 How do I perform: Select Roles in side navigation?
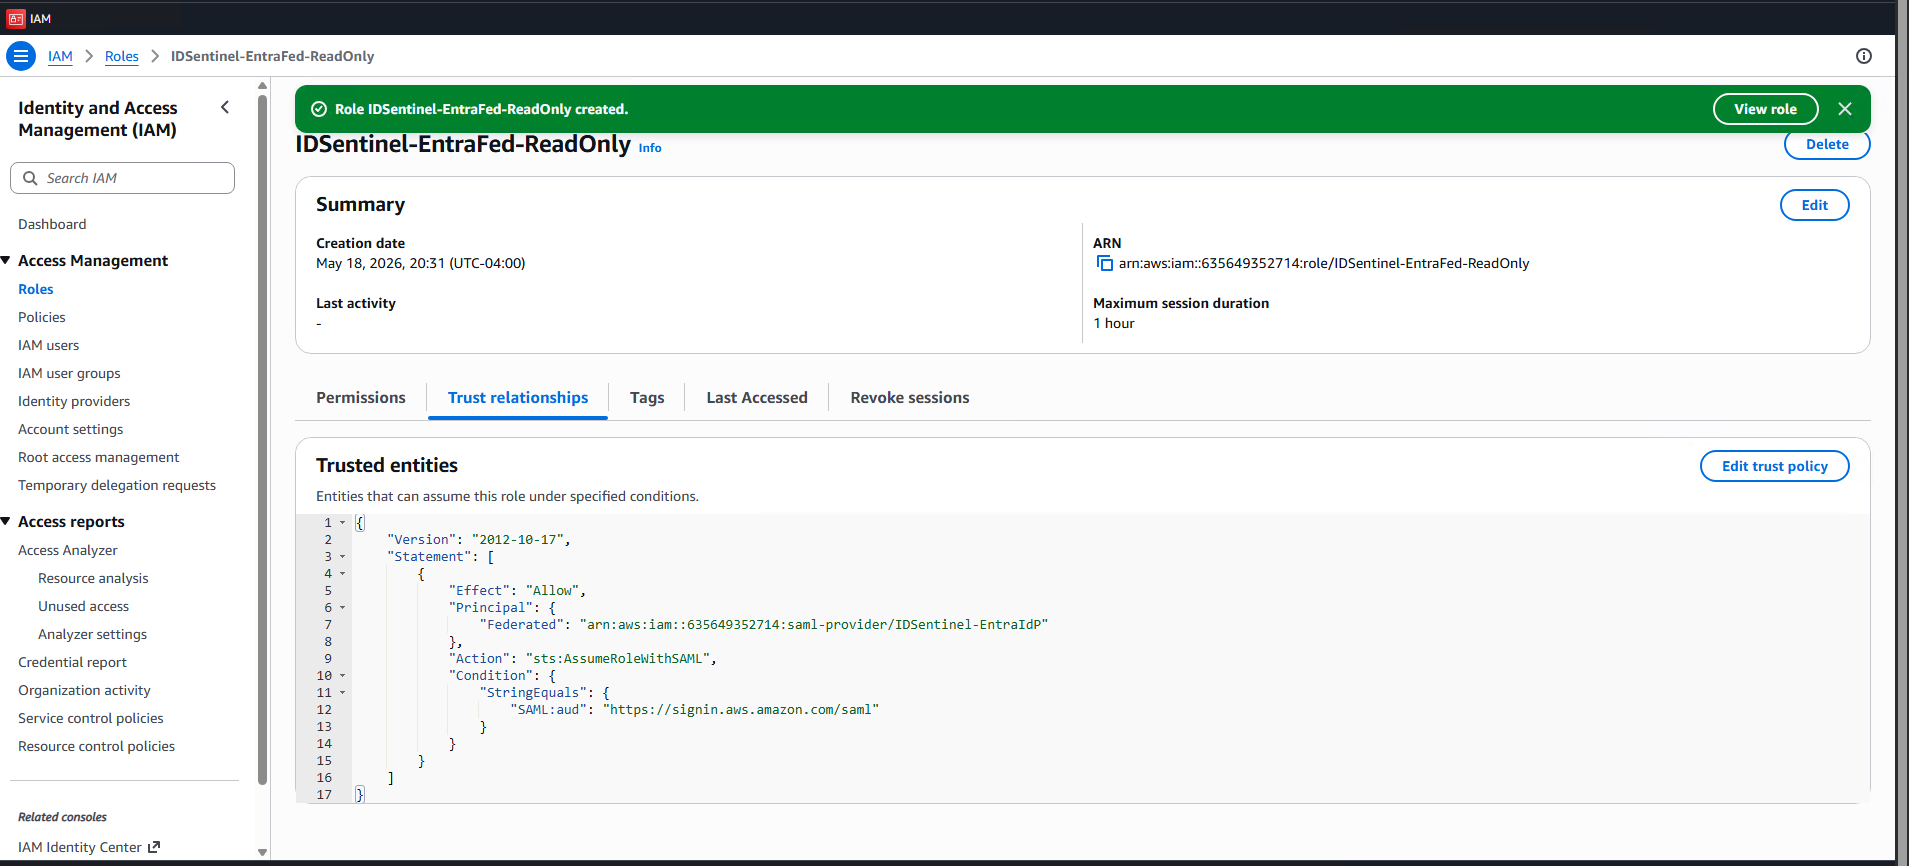coord(36,289)
